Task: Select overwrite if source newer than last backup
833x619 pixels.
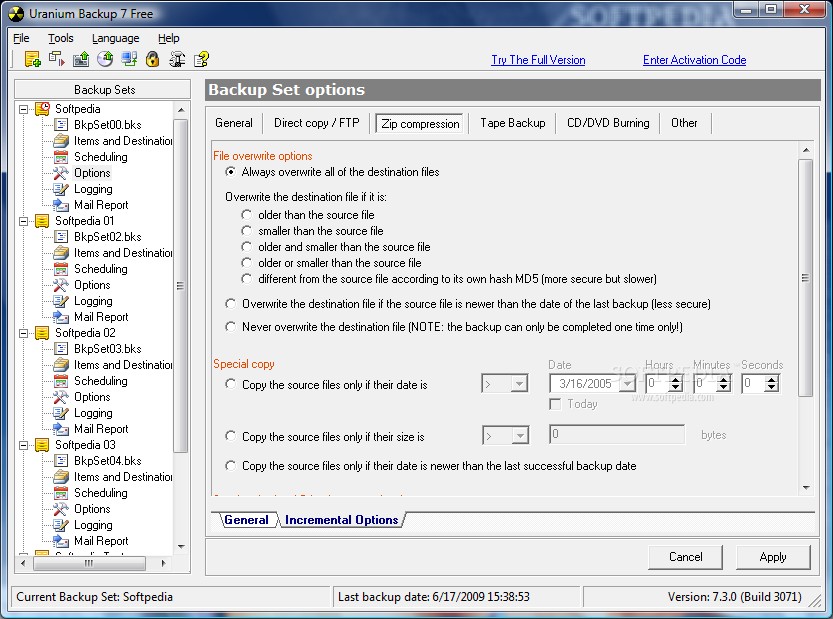Action: click(x=230, y=303)
